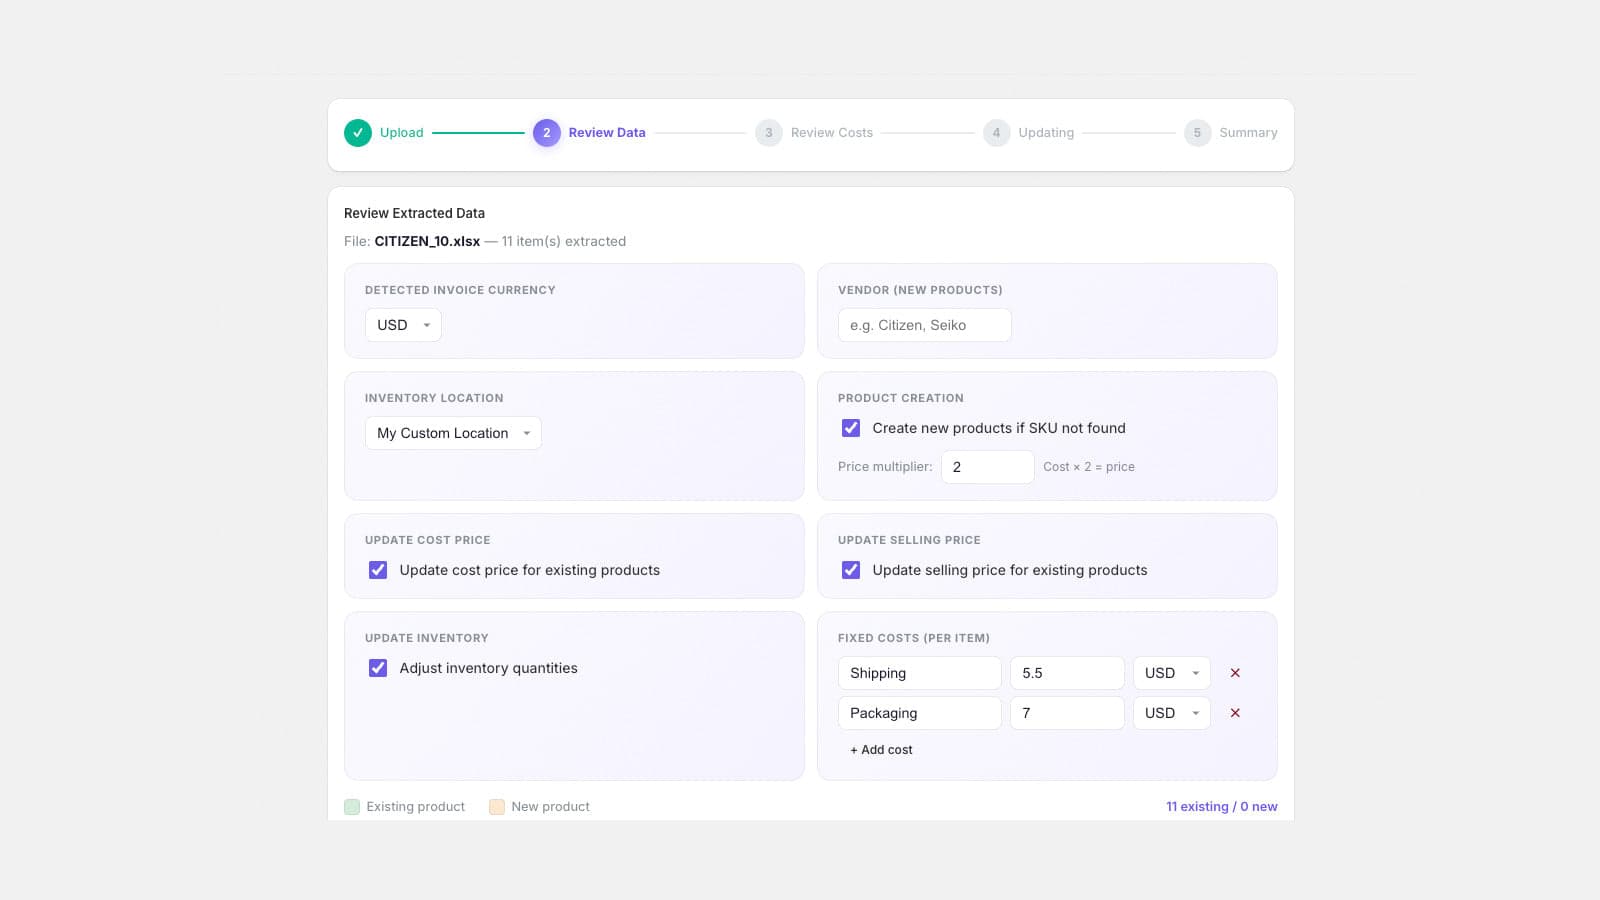The height and width of the screenshot is (900, 1600).
Task: Click the step 5 Summary circle
Action: pyautogui.click(x=1197, y=133)
